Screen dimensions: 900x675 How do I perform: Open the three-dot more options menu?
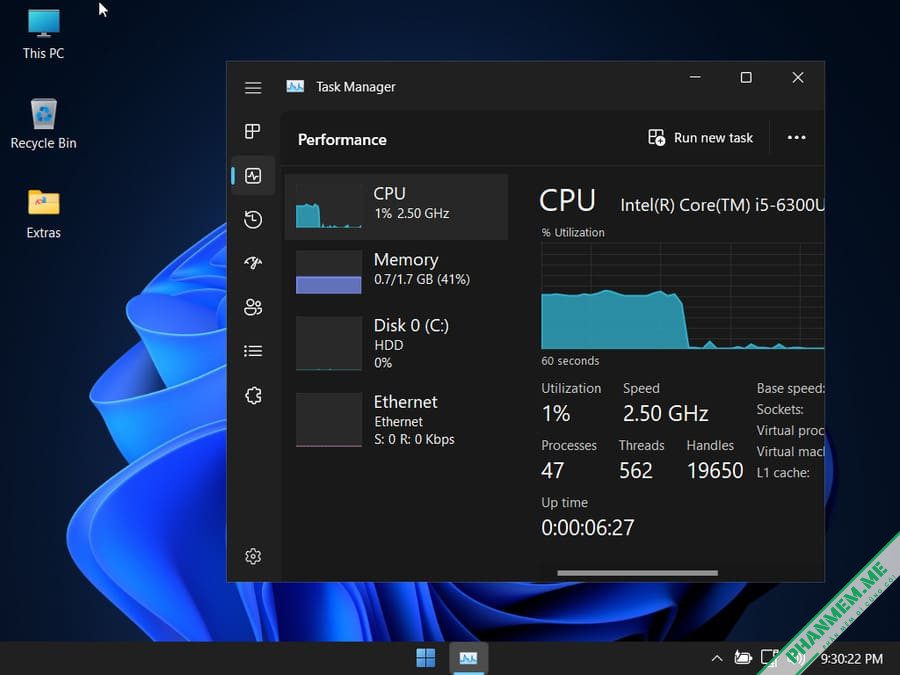(797, 138)
